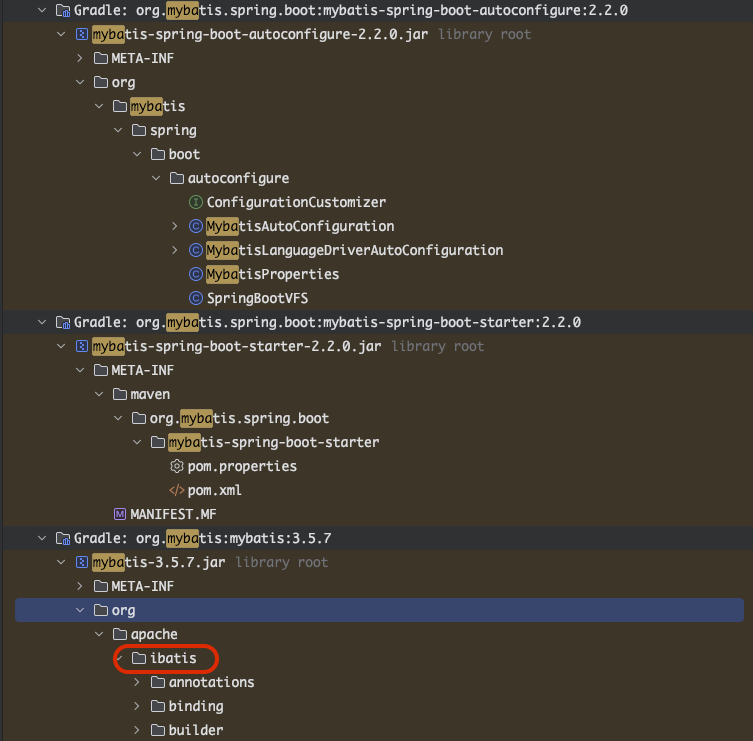Select the MANIFEST.MF file
Image resolution: width=753 pixels, height=741 pixels.
(173, 514)
